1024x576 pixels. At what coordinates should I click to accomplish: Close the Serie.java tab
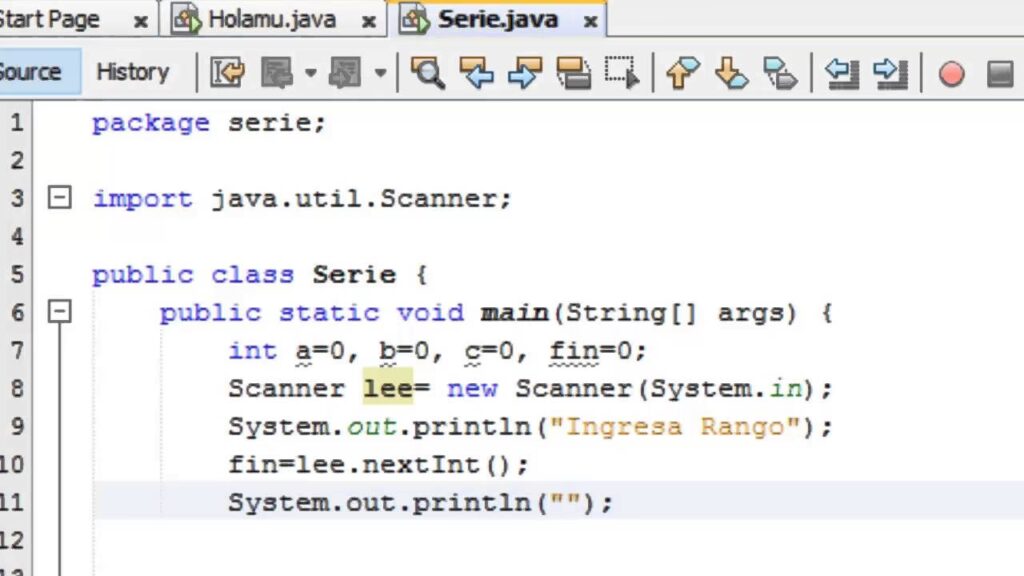point(591,21)
